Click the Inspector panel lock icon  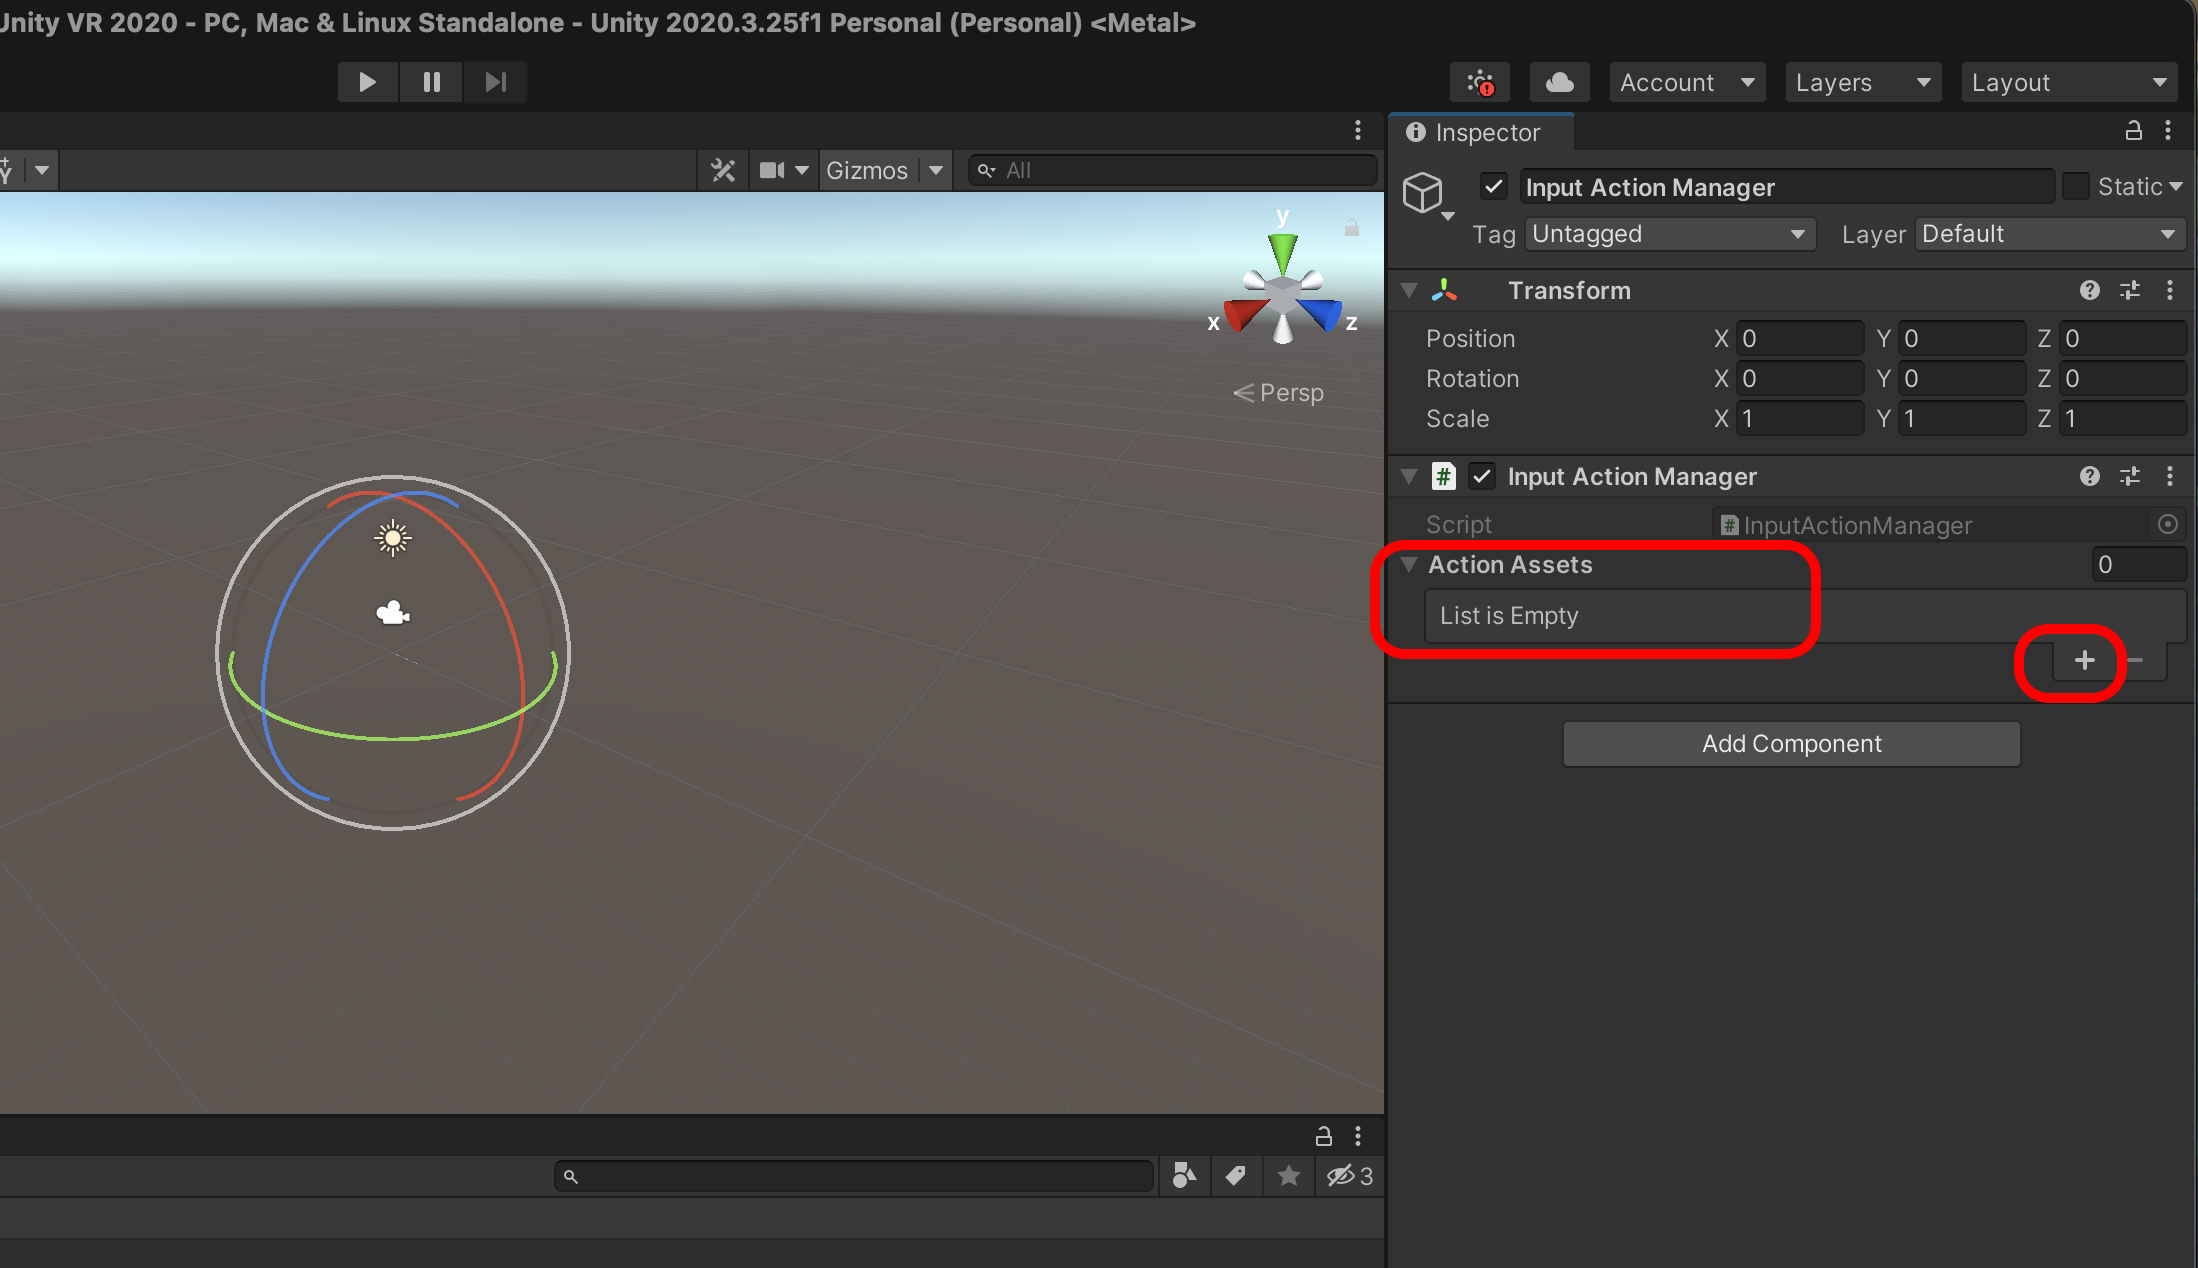click(2133, 131)
